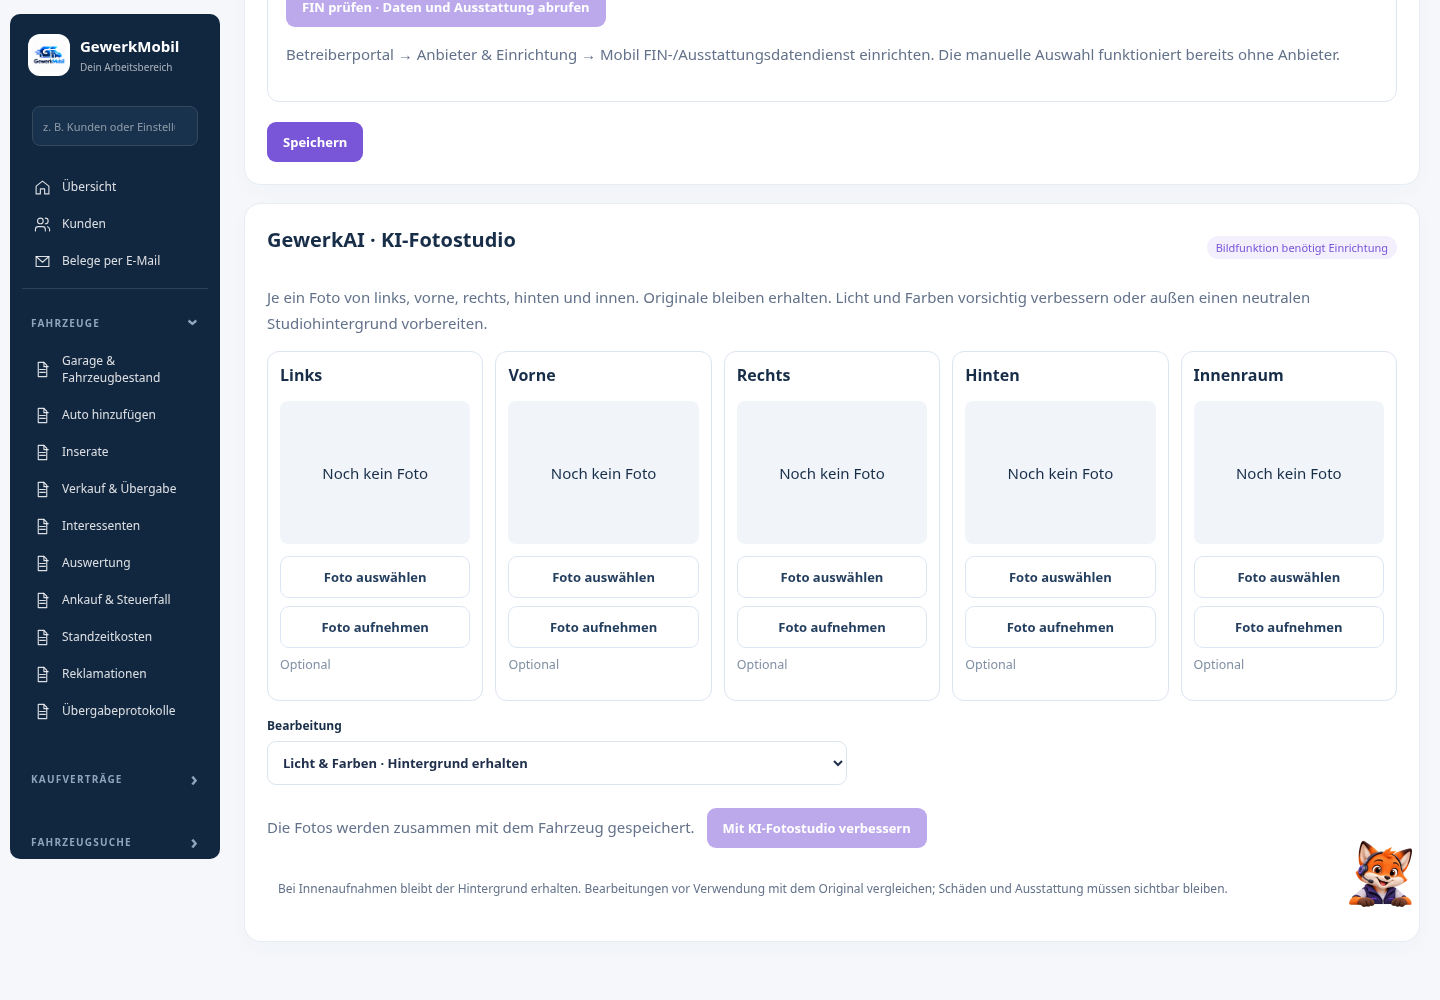This screenshot has width=1440, height=1000.
Task: Navigate to Auto hinzufügen
Action: point(115,415)
